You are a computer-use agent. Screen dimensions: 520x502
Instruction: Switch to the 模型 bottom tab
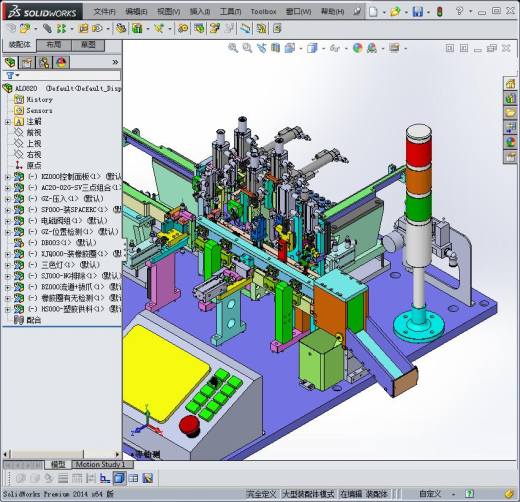coord(58,464)
